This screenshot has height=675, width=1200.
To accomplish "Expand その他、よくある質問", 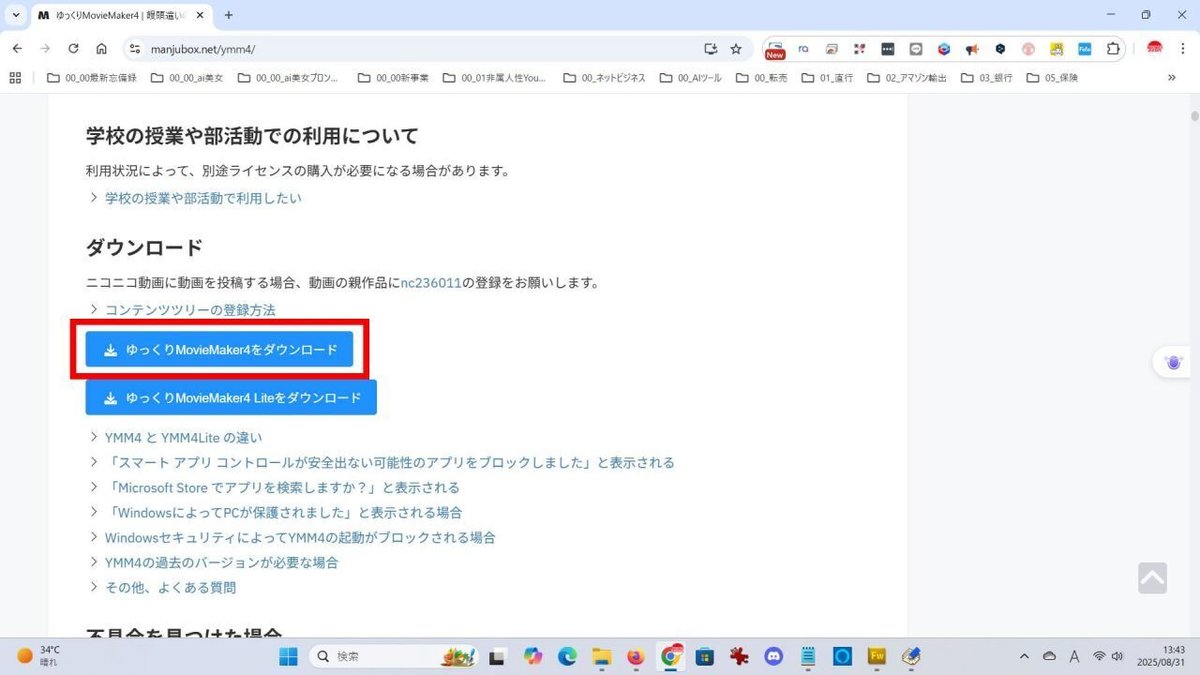I will pyautogui.click(x=171, y=587).
